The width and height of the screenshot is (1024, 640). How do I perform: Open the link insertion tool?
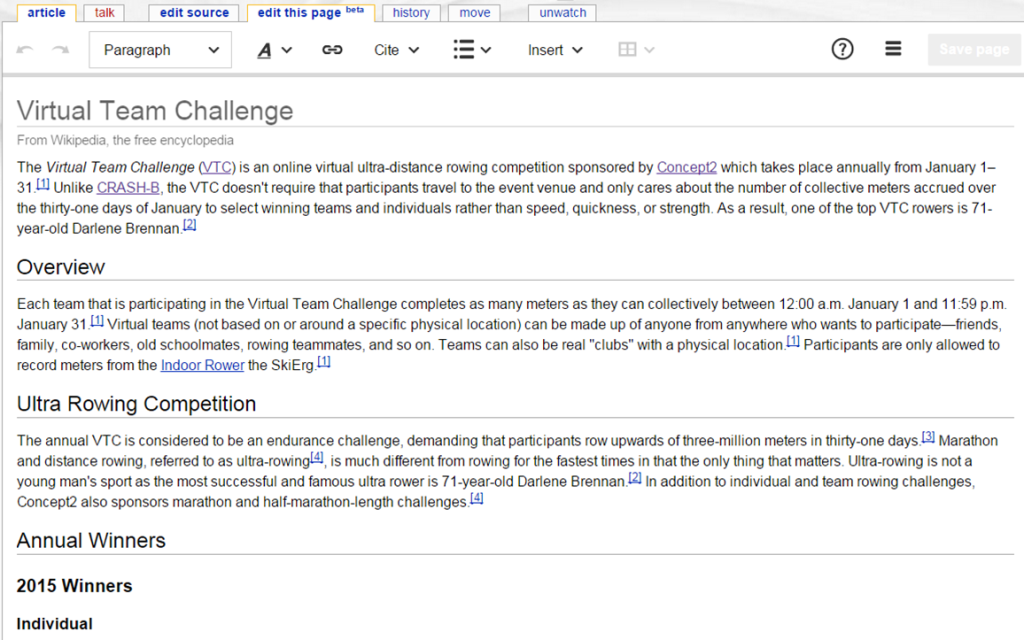331,48
